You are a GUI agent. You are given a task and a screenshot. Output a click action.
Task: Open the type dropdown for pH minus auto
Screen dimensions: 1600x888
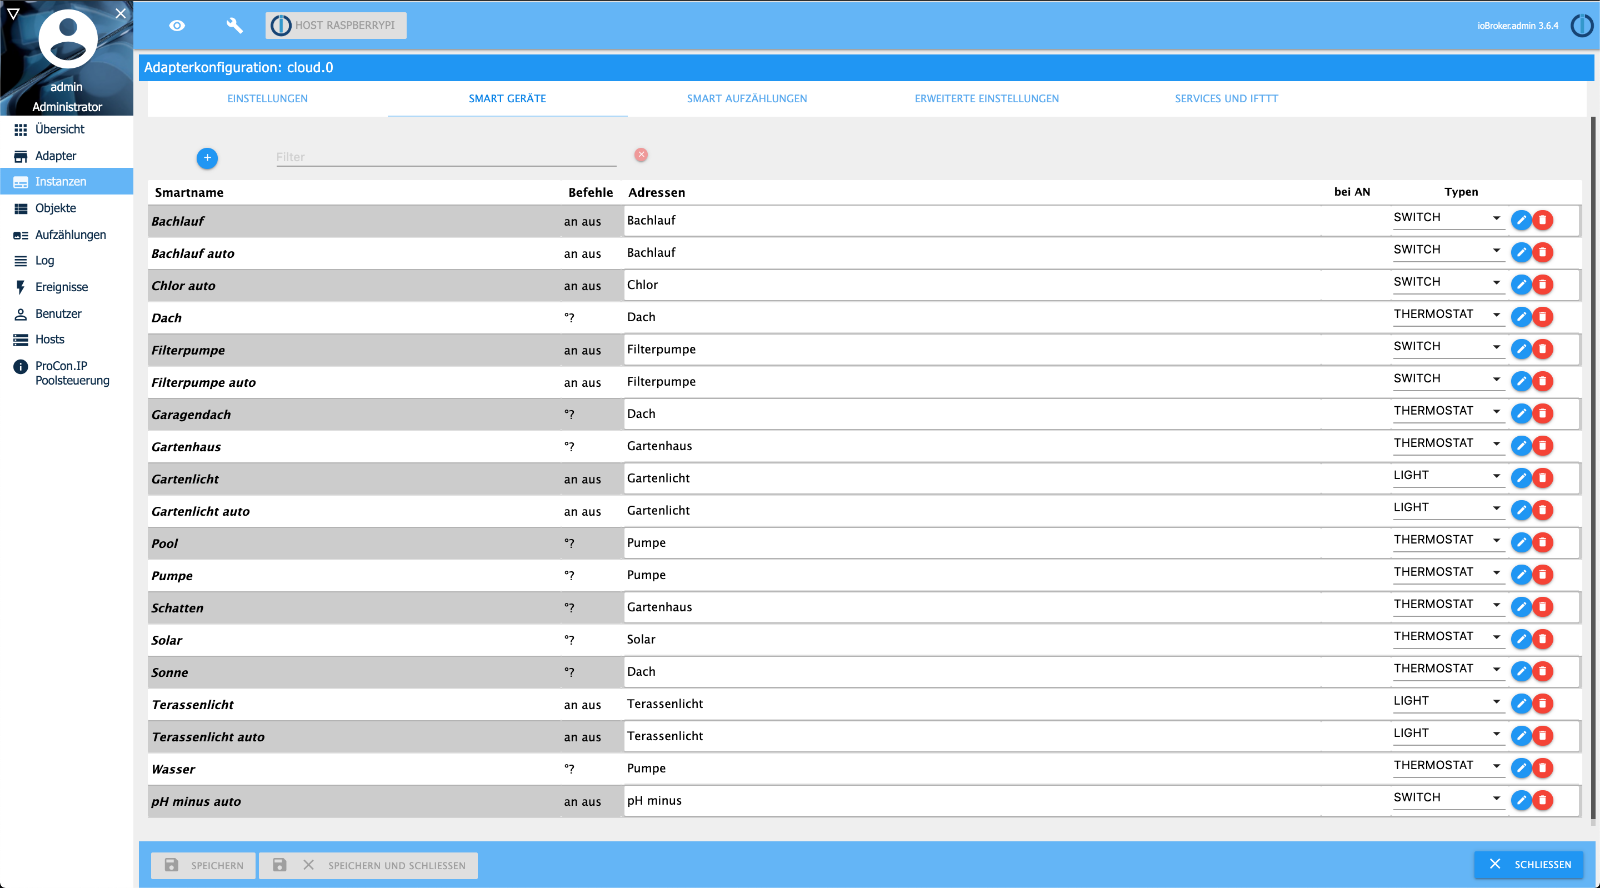1448,798
